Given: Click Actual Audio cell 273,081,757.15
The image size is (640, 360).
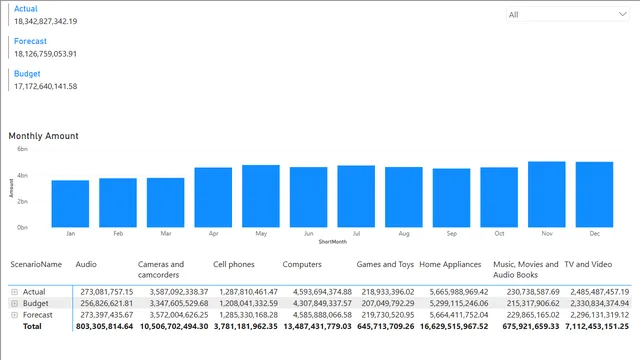Looking at the screenshot, I should (x=107, y=292).
